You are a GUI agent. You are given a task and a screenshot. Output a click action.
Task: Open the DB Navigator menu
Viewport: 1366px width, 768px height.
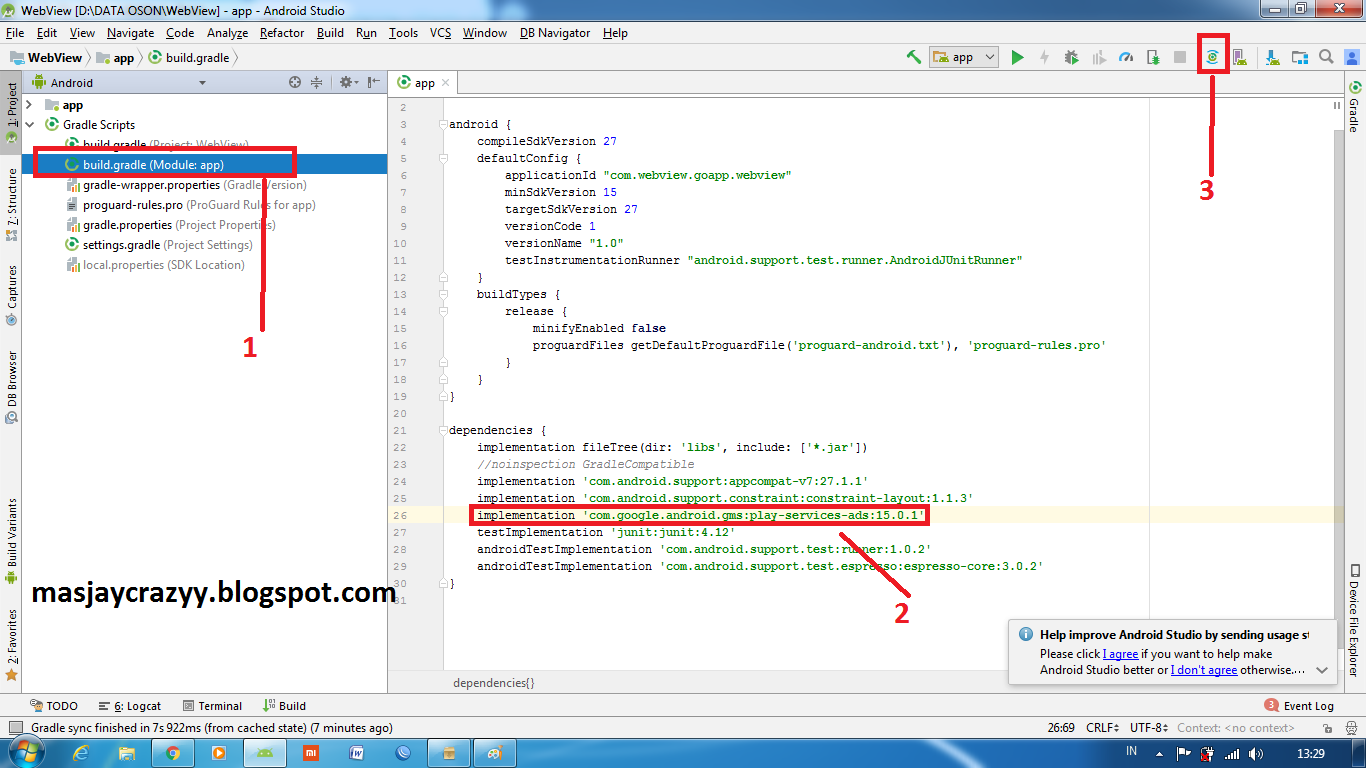[x=555, y=33]
